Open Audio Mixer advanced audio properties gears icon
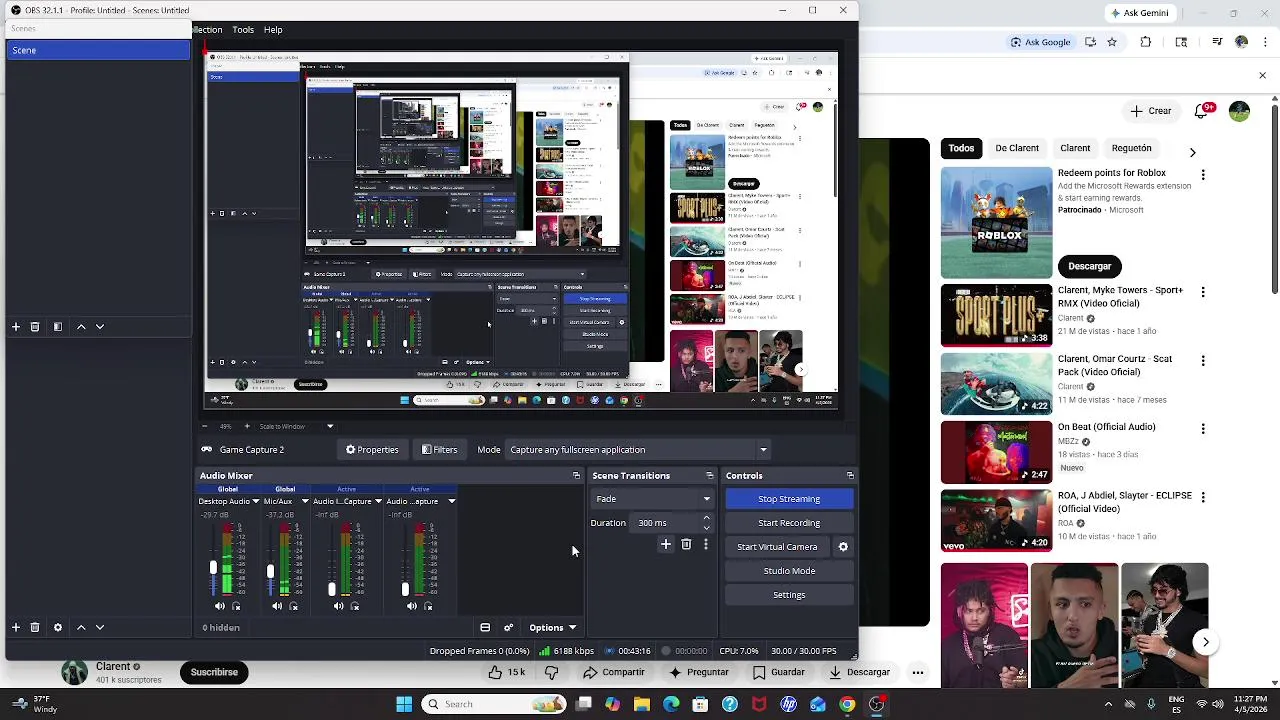The height and width of the screenshot is (720, 1280). click(x=508, y=628)
